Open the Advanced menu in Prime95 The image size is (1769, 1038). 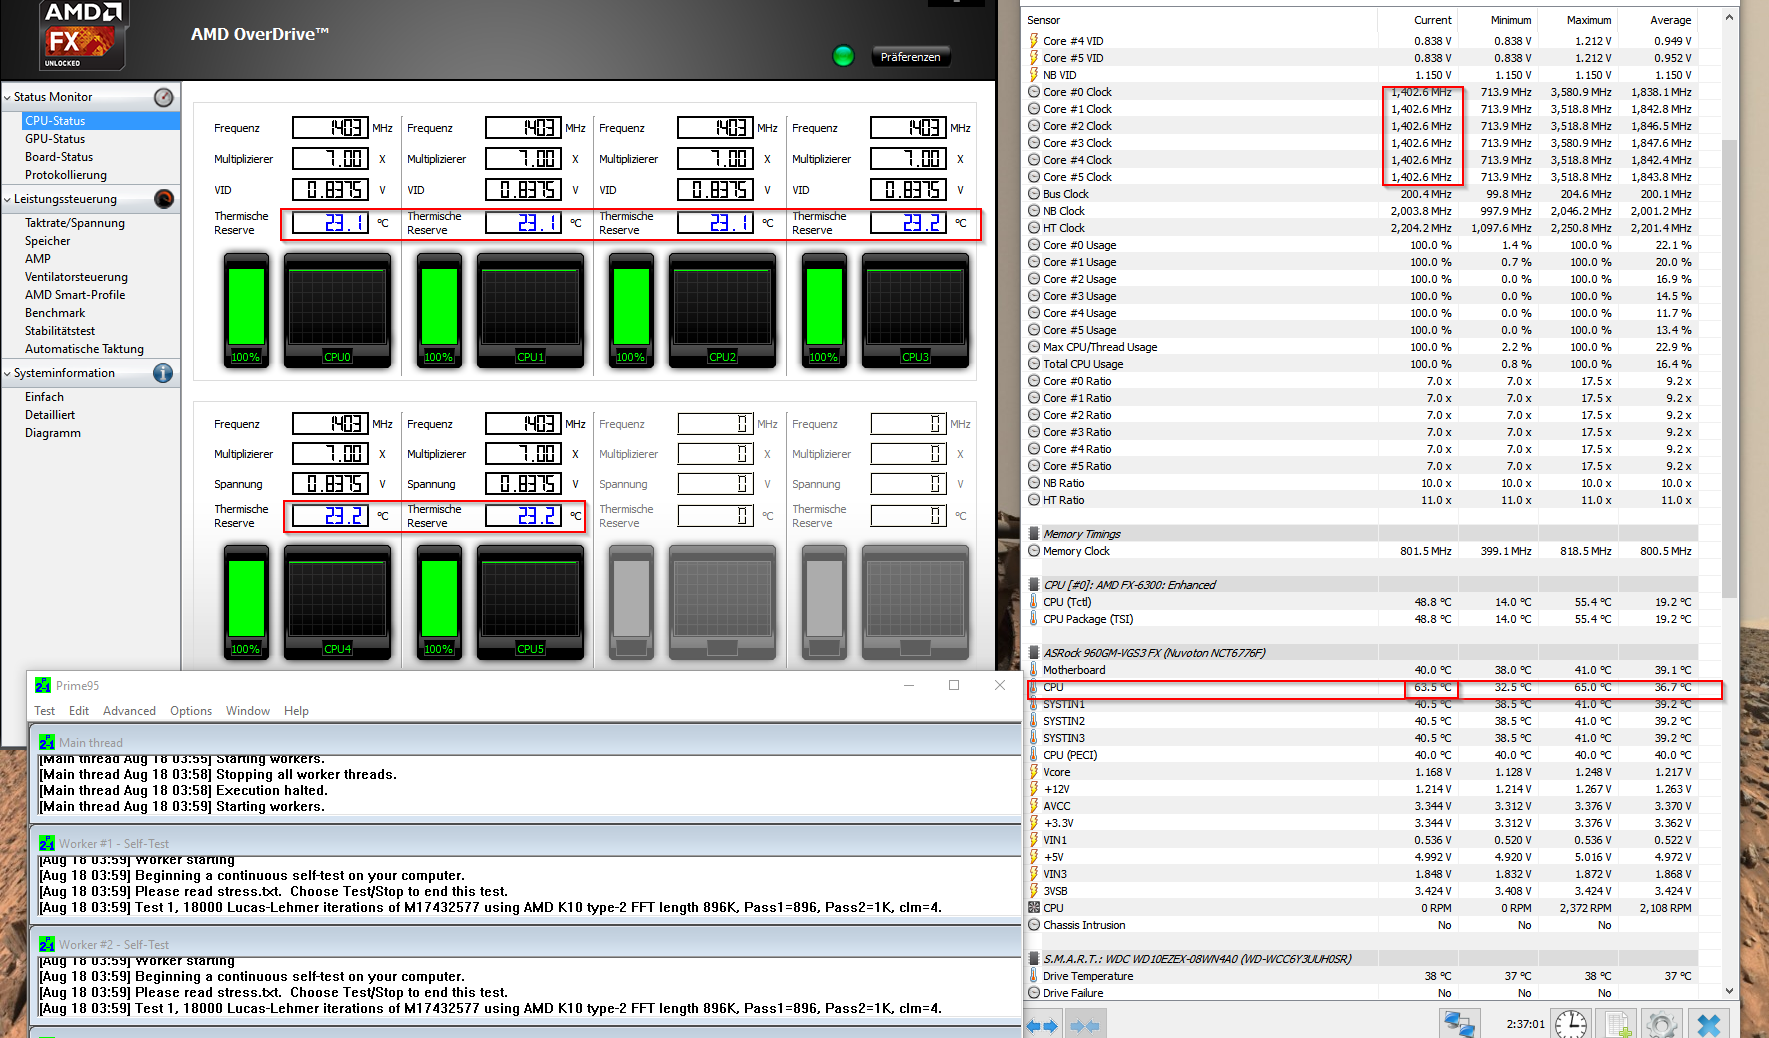click(129, 711)
